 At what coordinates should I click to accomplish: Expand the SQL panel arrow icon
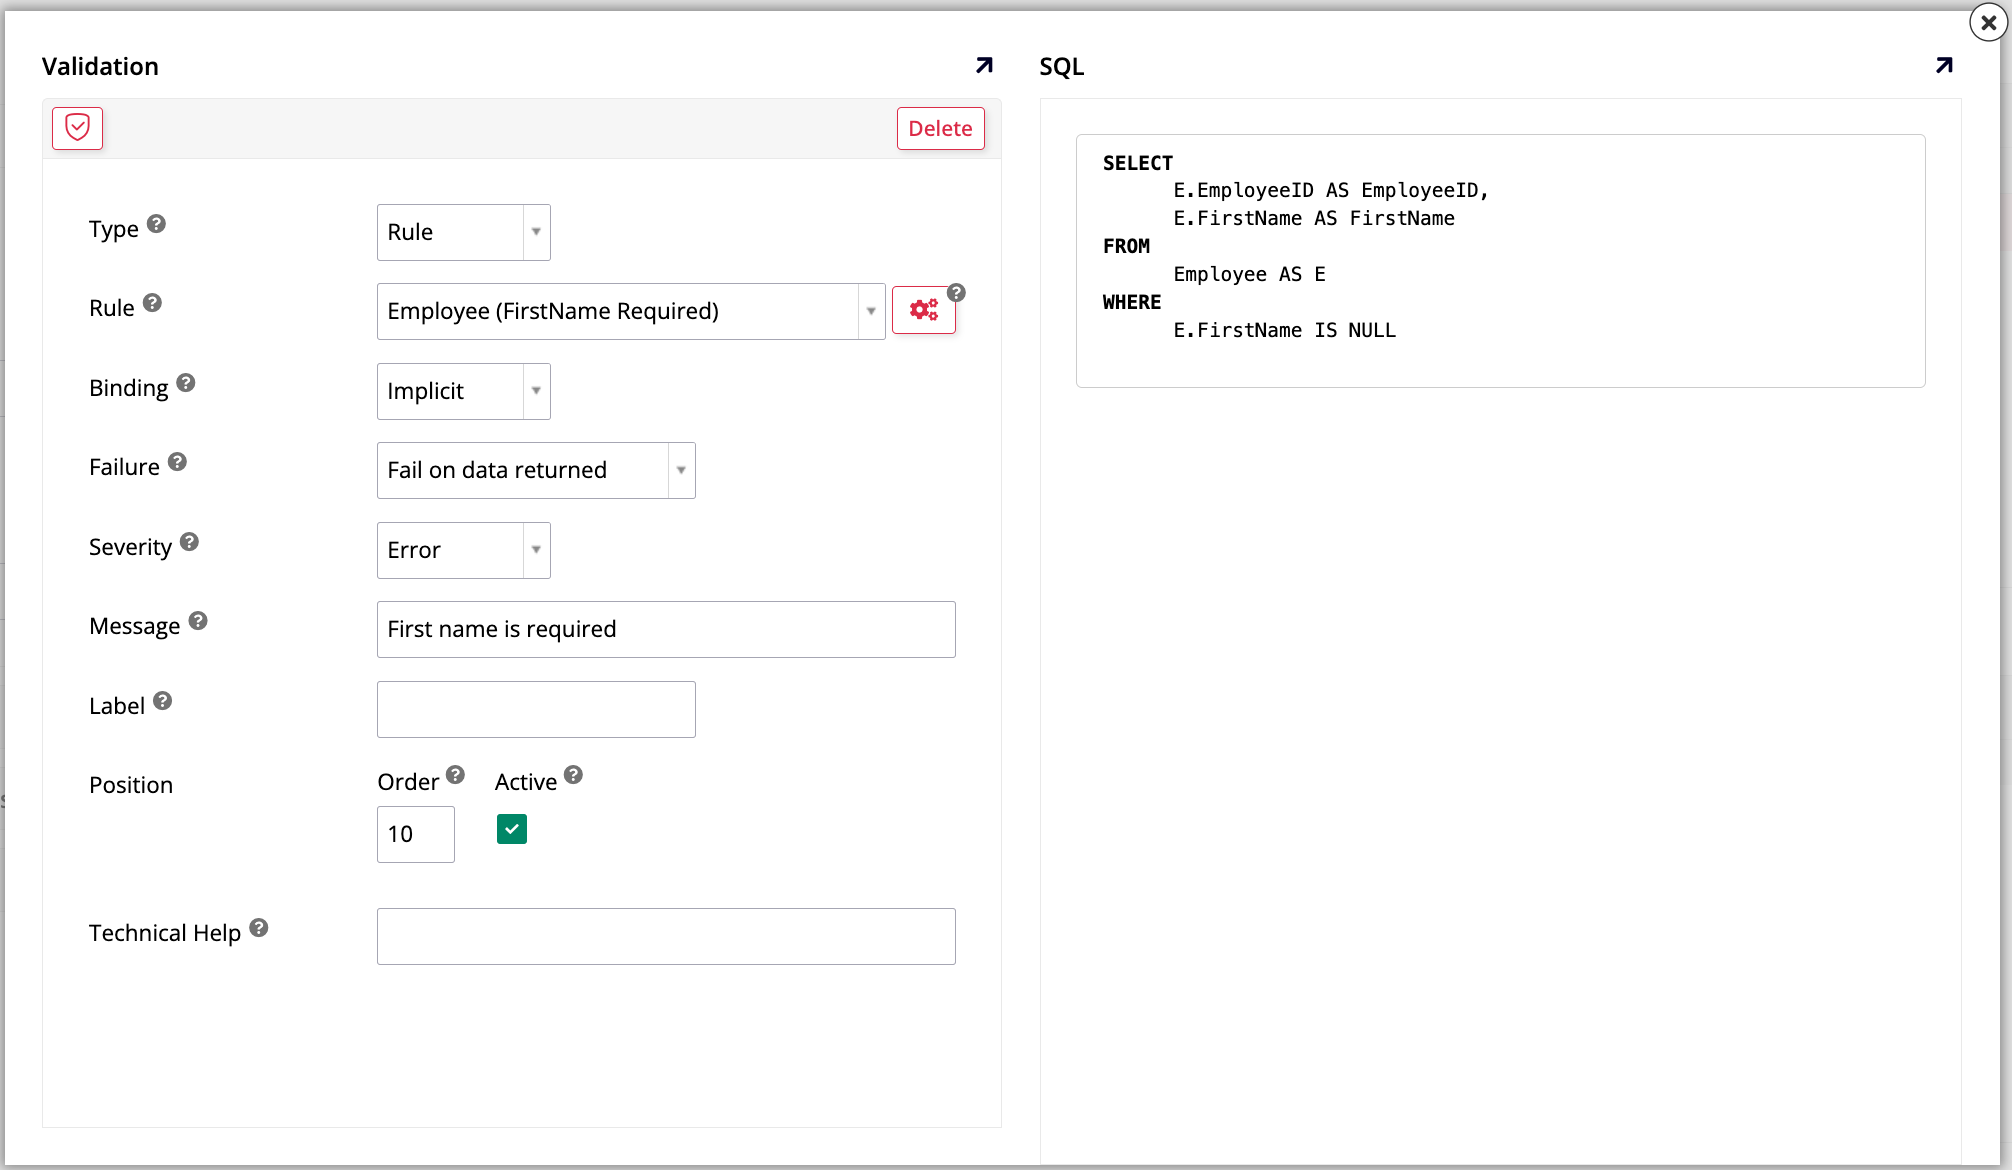pyautogui.click(x=1943, y=65)
